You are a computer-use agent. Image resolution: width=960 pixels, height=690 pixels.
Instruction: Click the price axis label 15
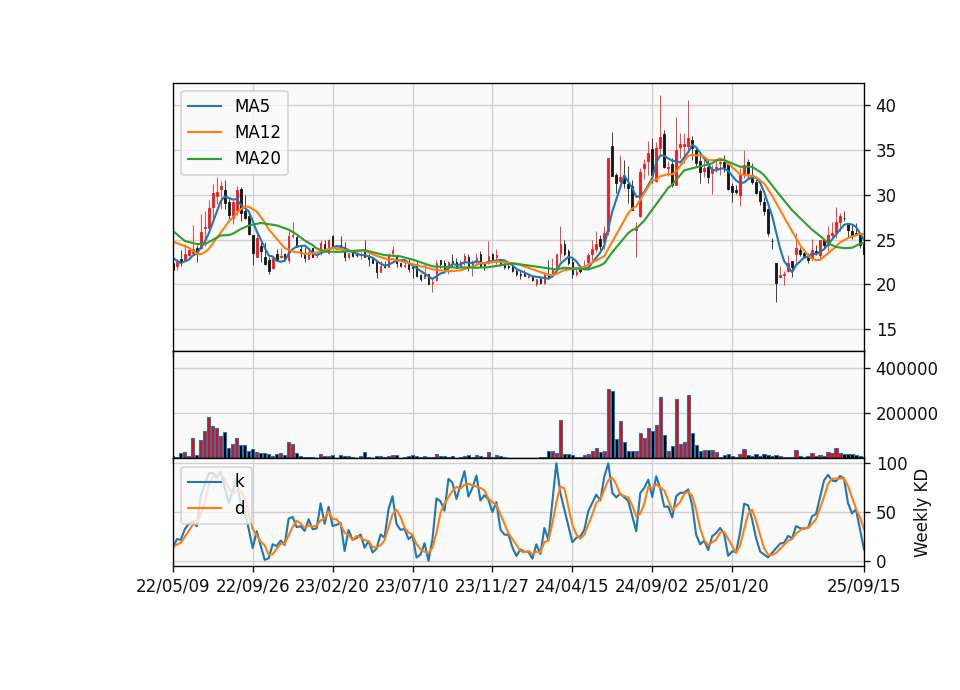tap(885, 330)
